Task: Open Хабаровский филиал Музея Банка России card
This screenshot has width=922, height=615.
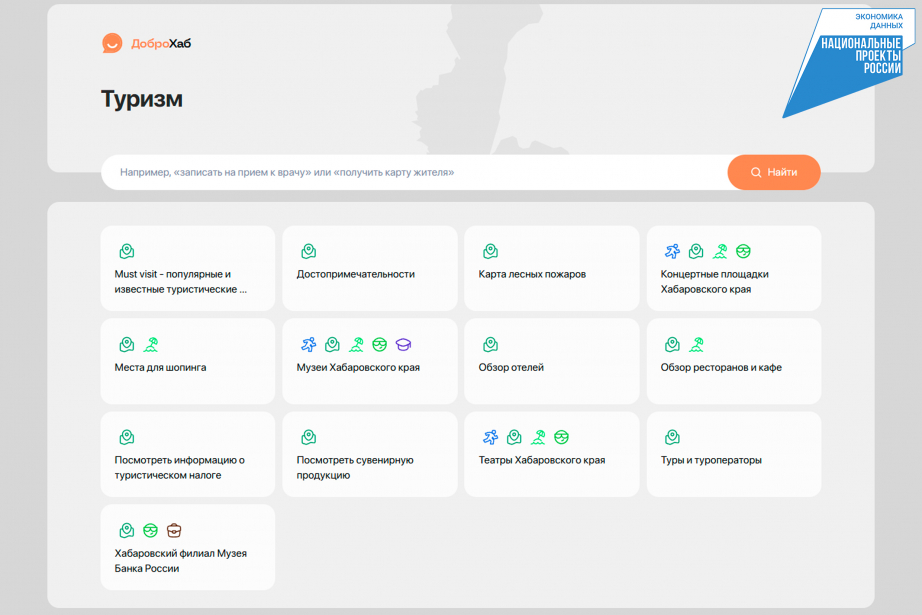Action: 188,547
